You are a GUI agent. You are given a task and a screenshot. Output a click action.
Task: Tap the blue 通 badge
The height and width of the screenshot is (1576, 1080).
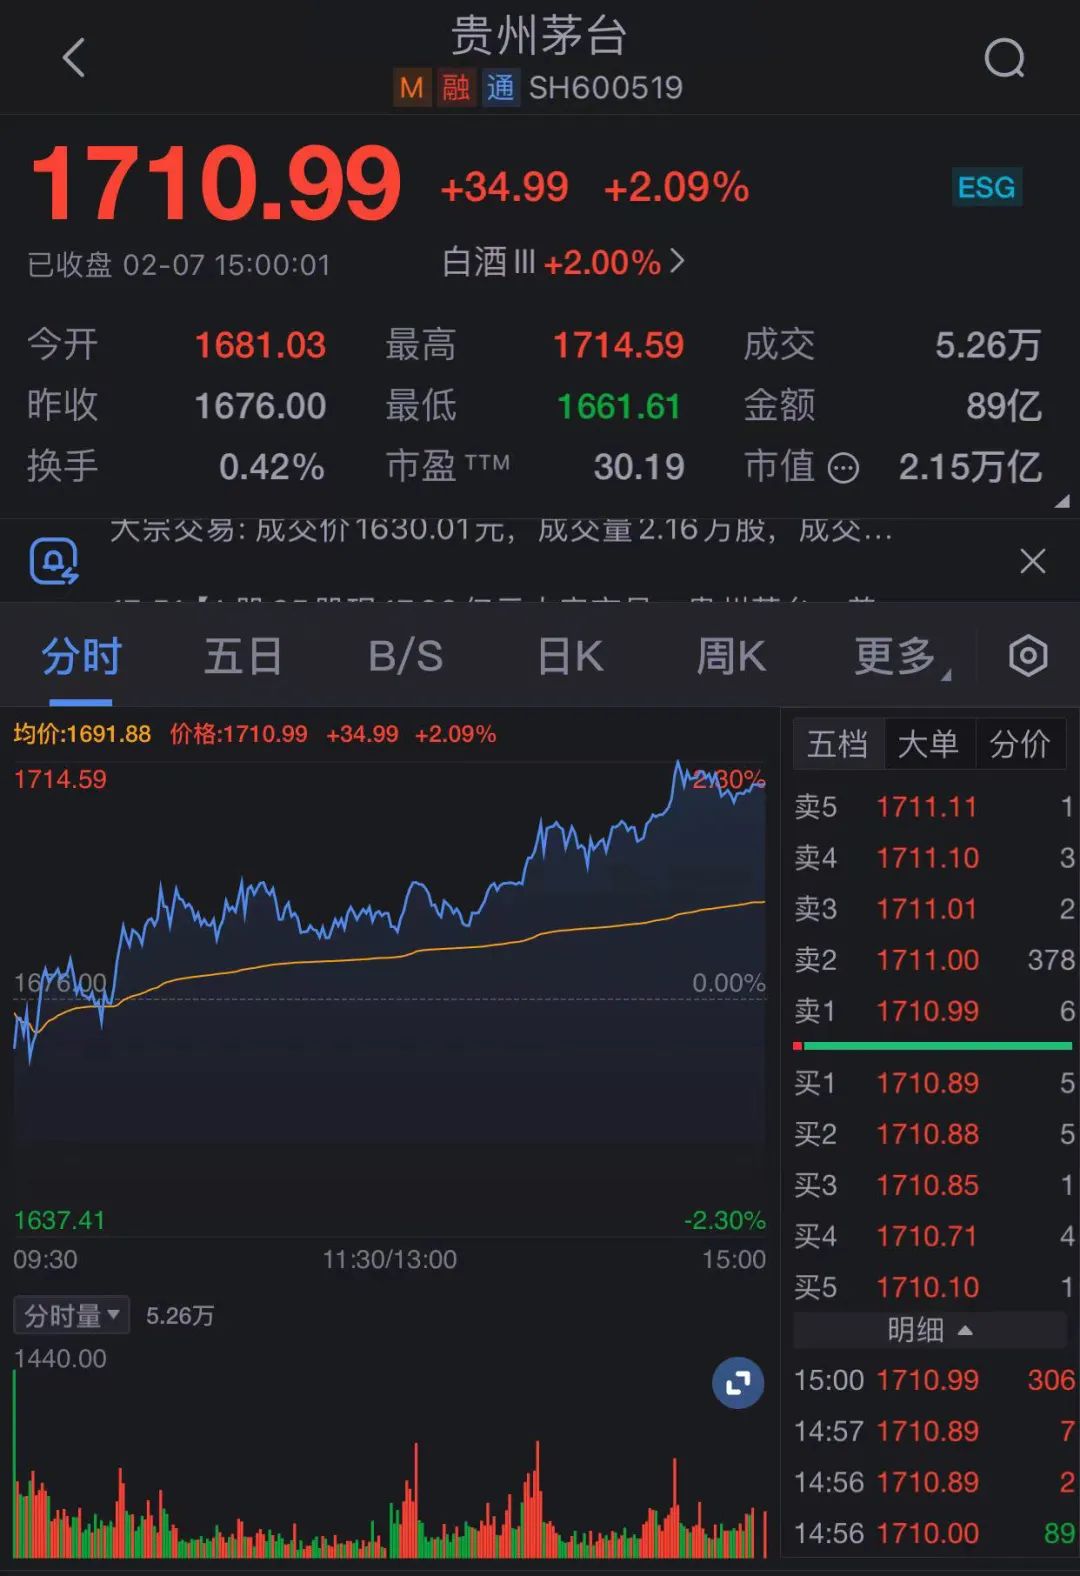tap(500, 88)
